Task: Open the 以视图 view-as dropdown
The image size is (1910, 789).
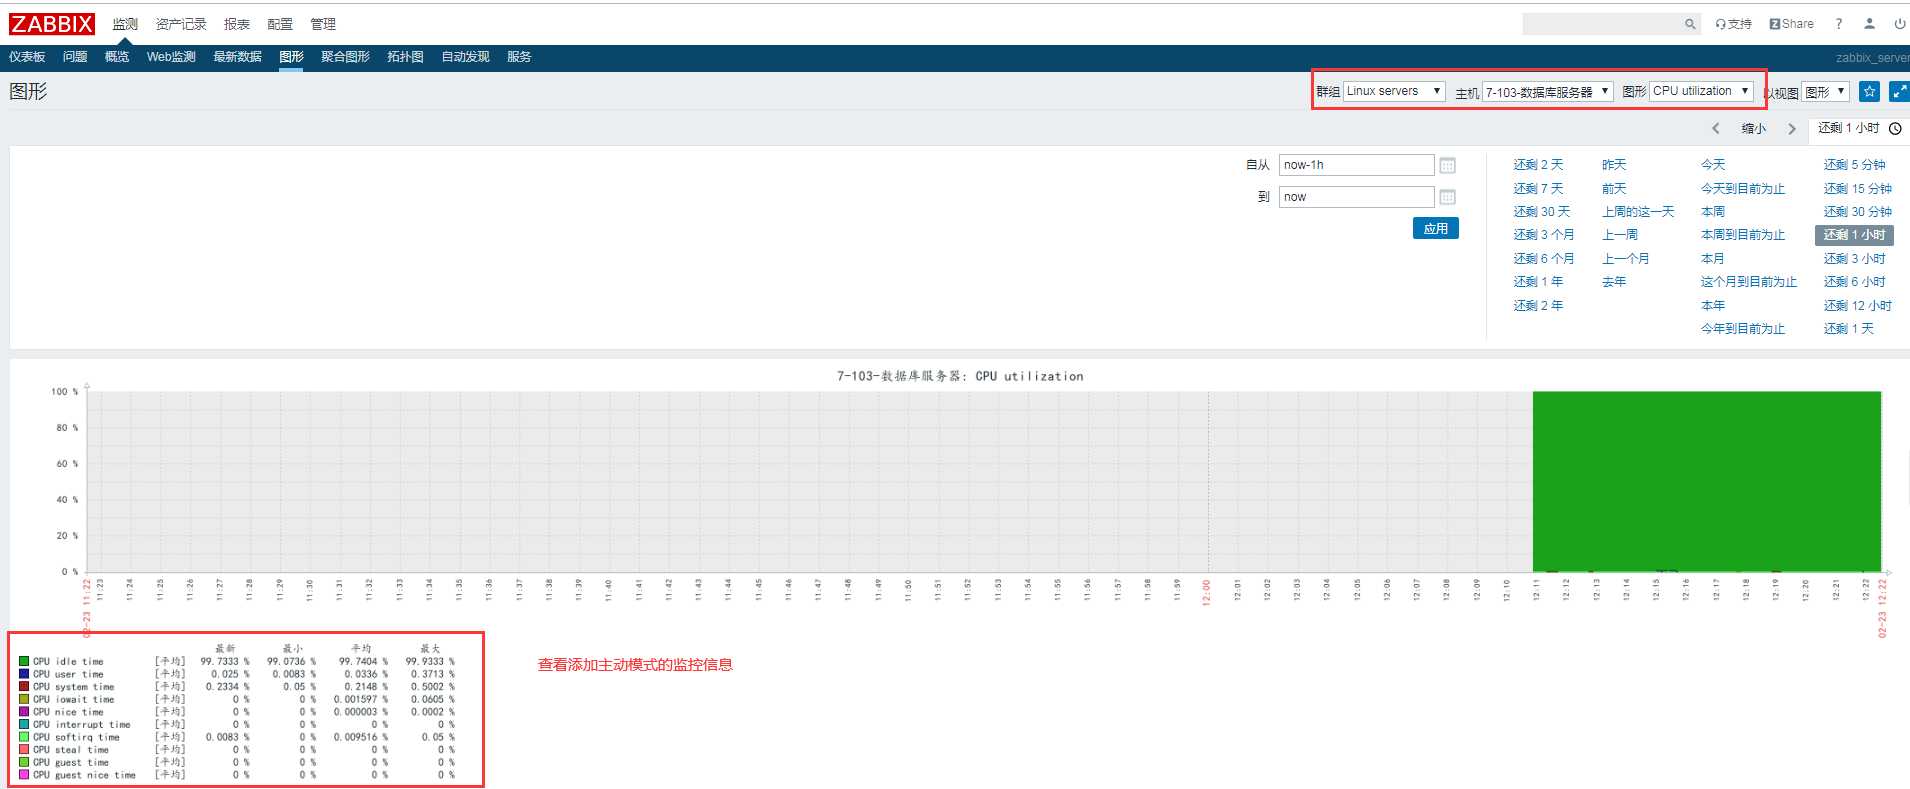Action: (1825, 92)
